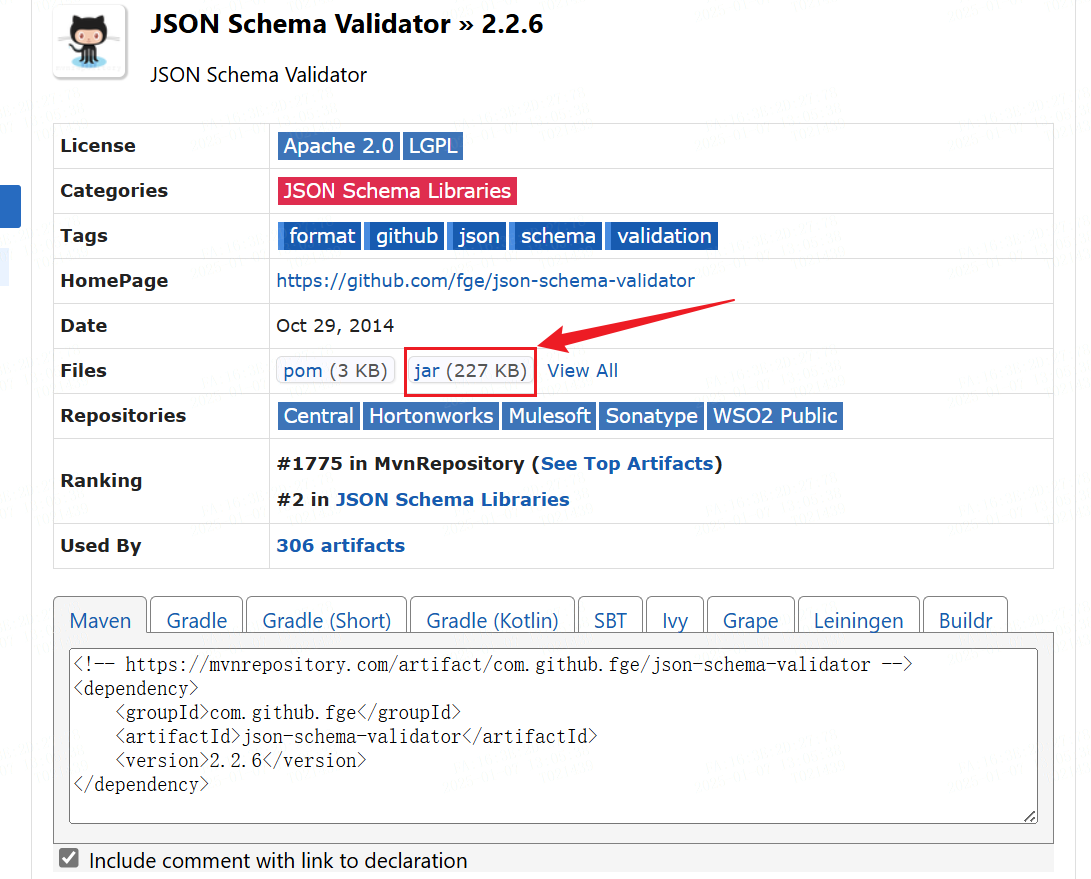The width and height of the screenshot is (1091, 879).
Task: Switch to the SBT tab
Action: pyautogui.click(x=610, y=615)
